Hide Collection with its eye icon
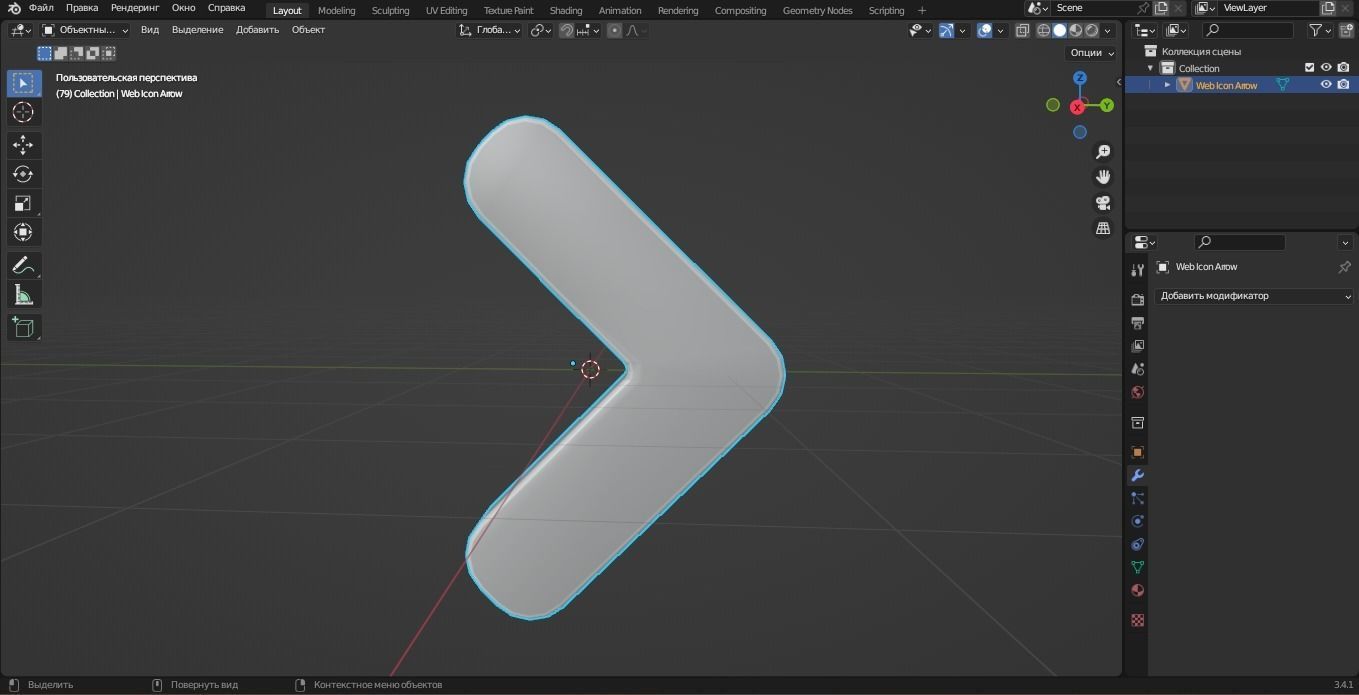The height and width of the screenshot is (695, 1359). (1326, 68)
